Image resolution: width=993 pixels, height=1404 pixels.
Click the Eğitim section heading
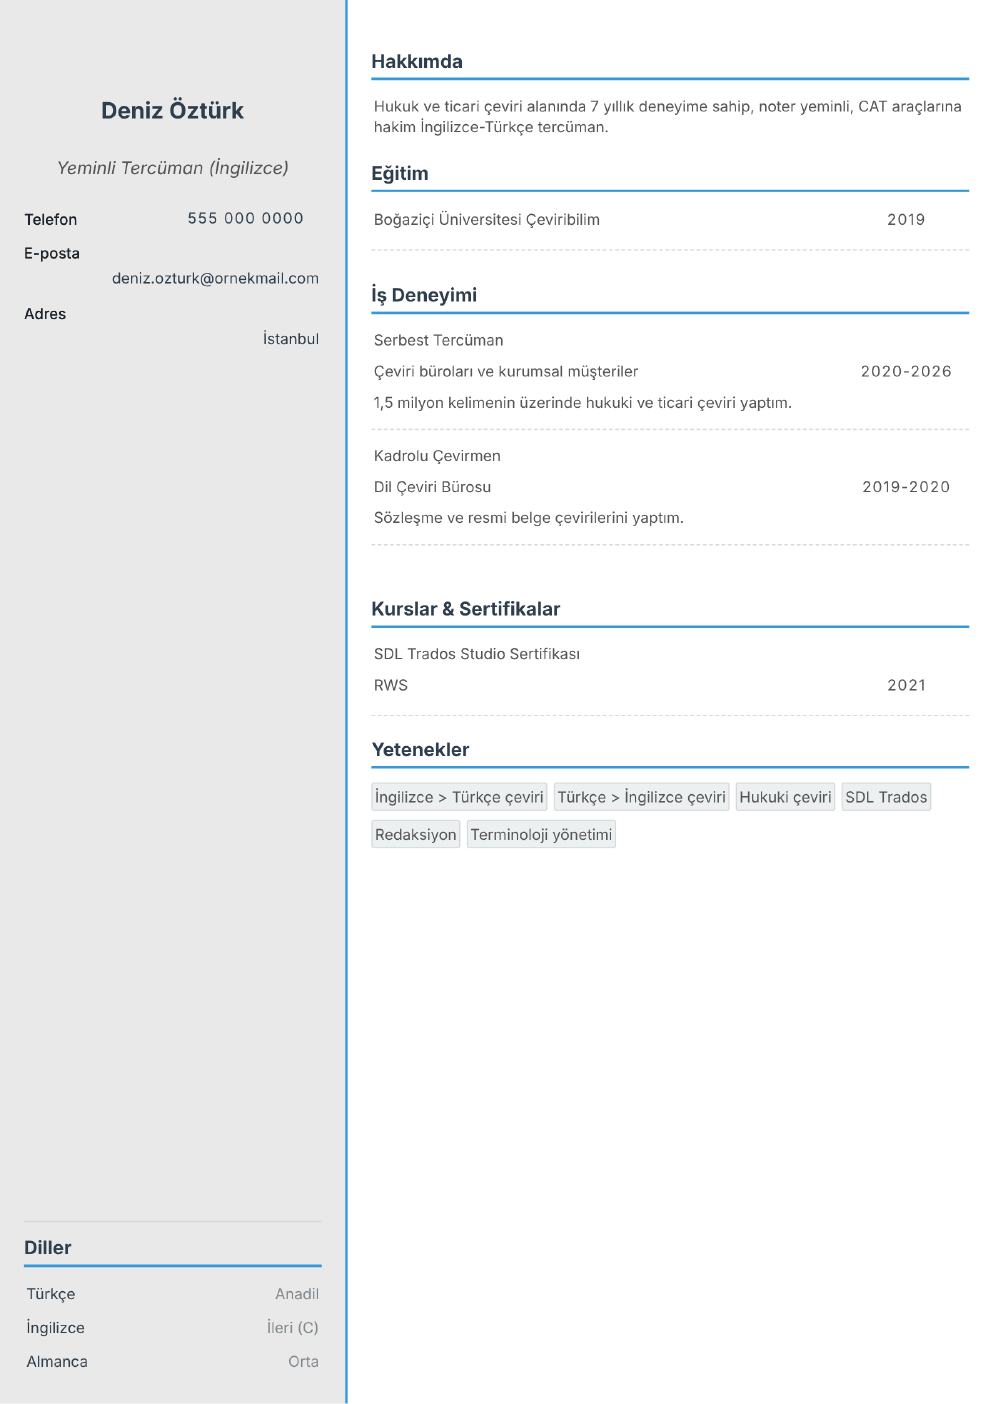[400, 174]
